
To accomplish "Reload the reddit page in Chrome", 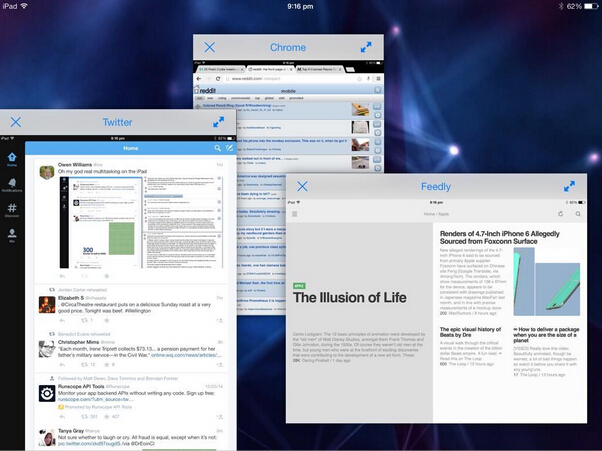I will tap(218, 79).
